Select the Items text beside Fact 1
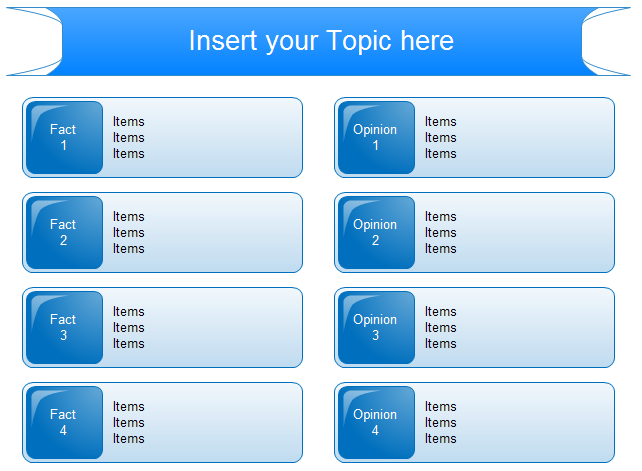This screenshot has width=642, height=471. 128,138
